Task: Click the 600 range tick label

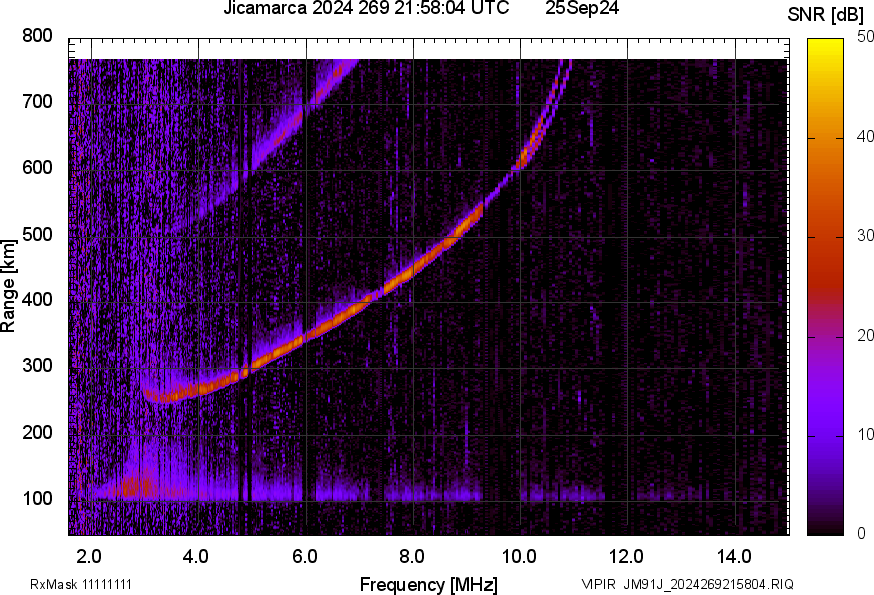Action: coord(37,167)
